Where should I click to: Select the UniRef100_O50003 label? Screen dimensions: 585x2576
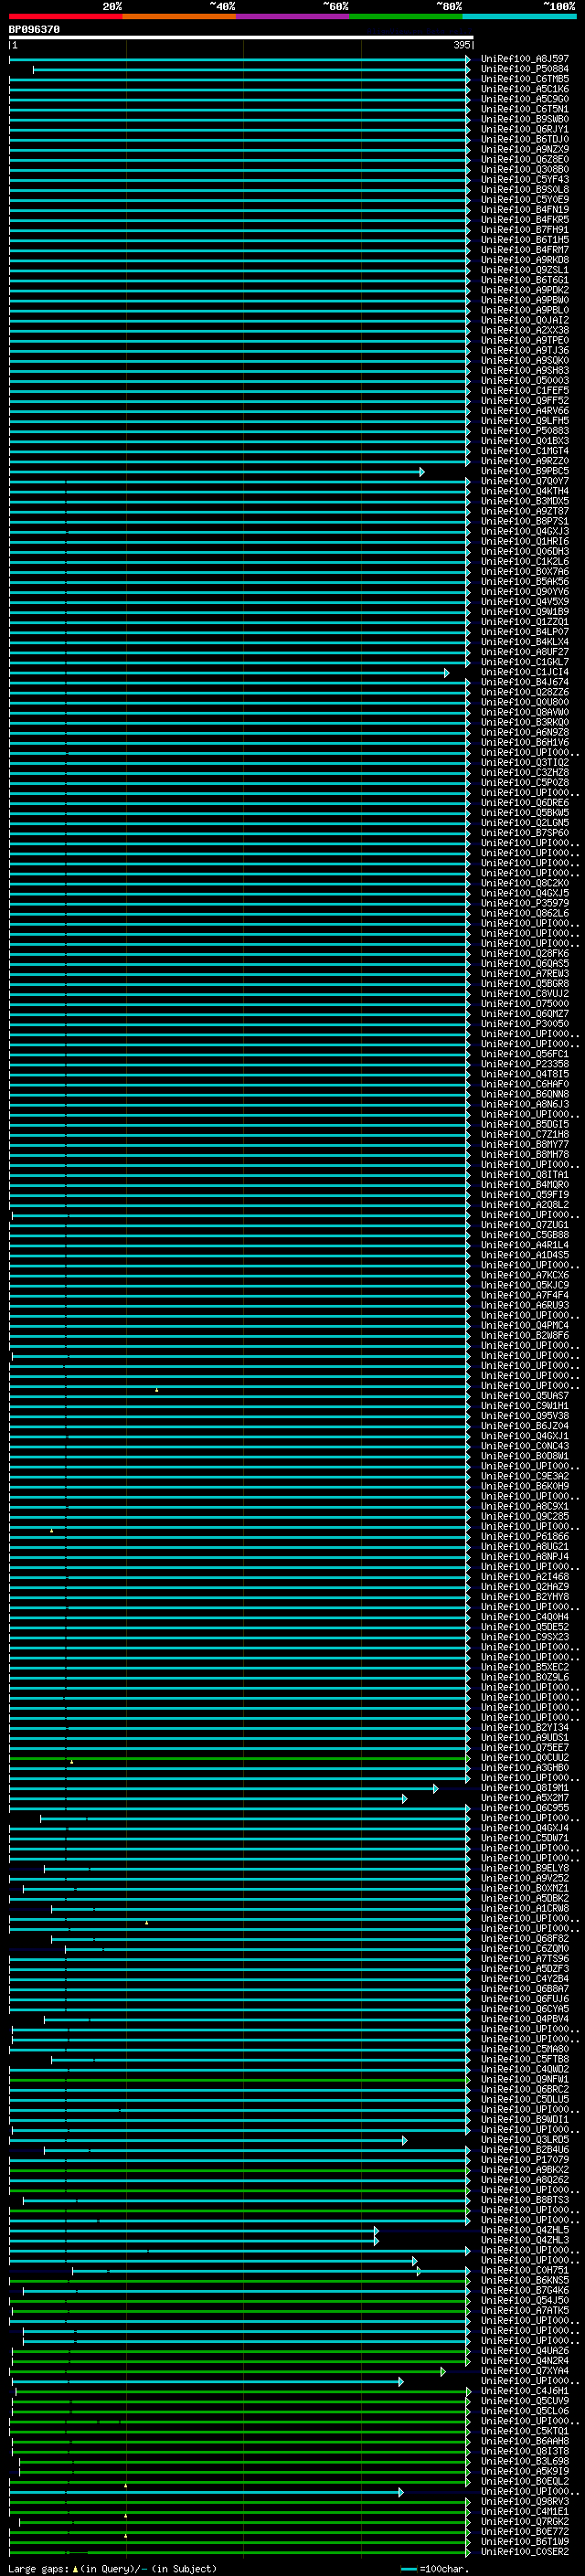click(525, 381)
